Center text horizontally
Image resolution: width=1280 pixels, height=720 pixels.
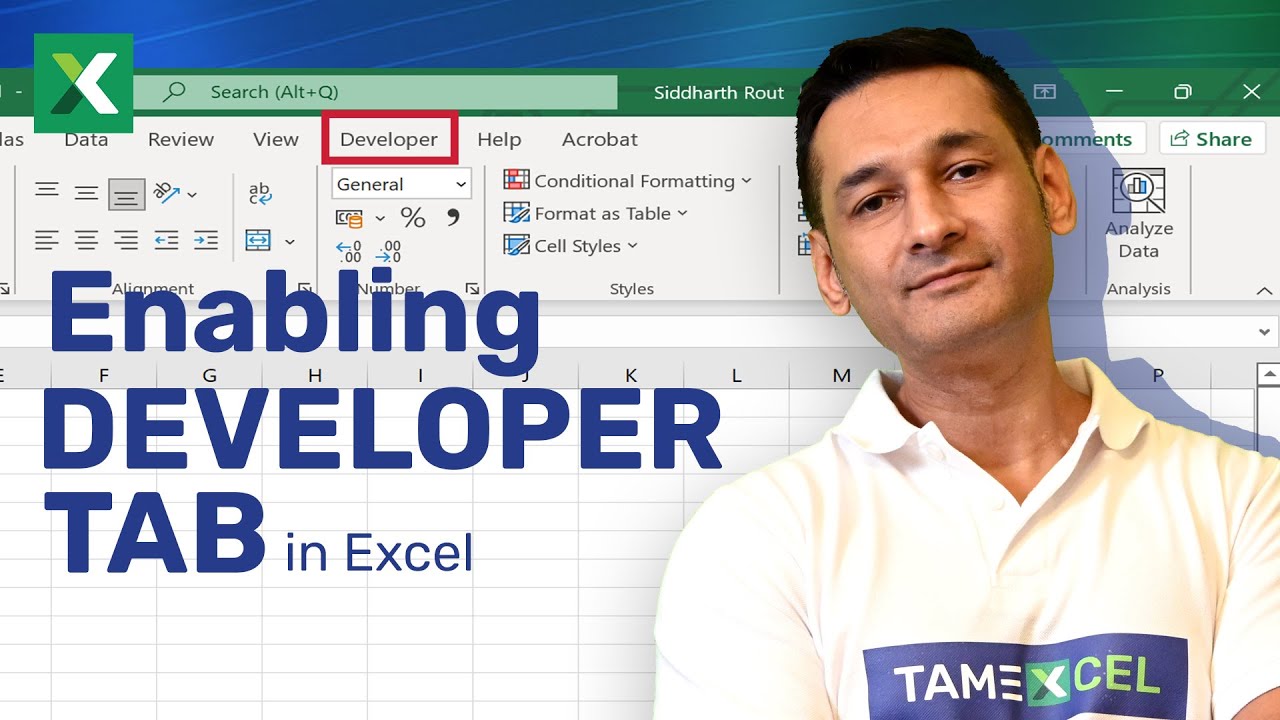[87, 240]
